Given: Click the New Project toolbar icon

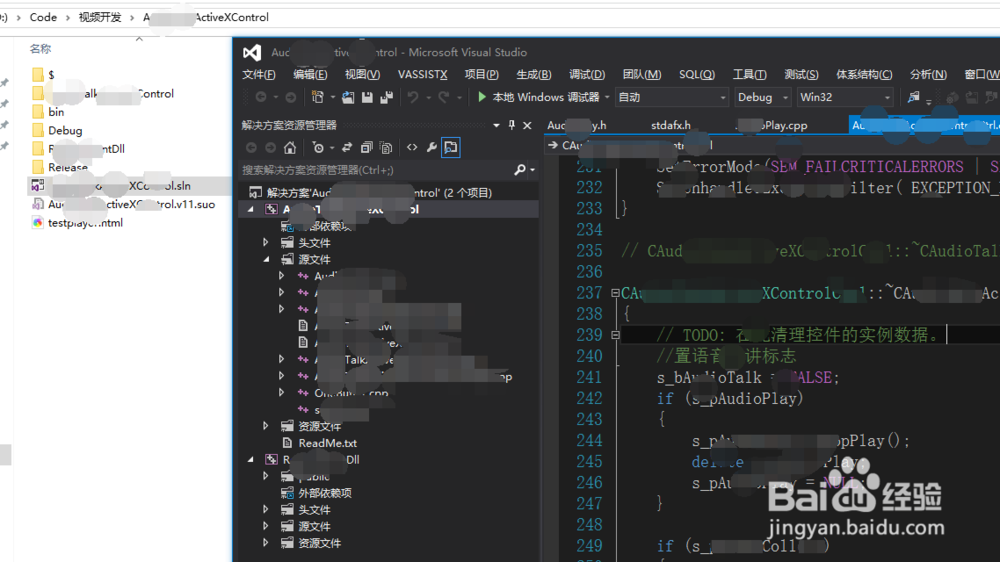Looking at the screenshot, I should 318,97.
